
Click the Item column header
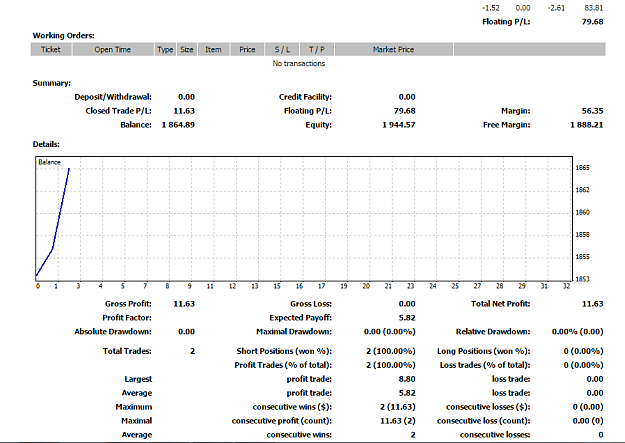pyautogui.click(x=213, y=49)
